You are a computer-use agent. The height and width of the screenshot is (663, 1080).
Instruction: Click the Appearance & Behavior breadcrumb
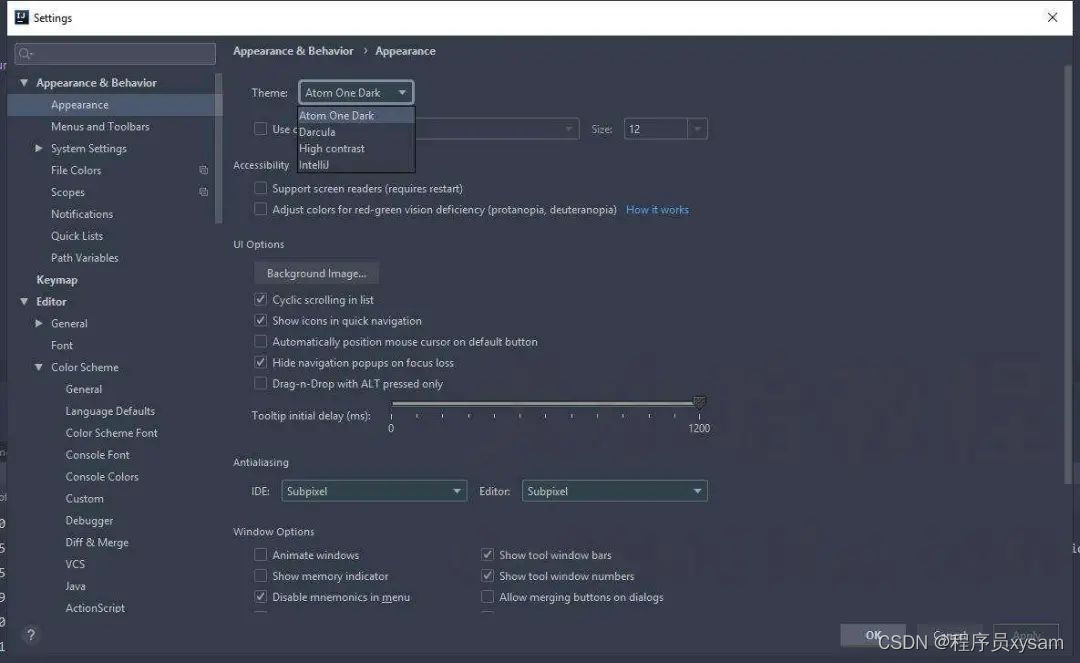click(293, 51)
